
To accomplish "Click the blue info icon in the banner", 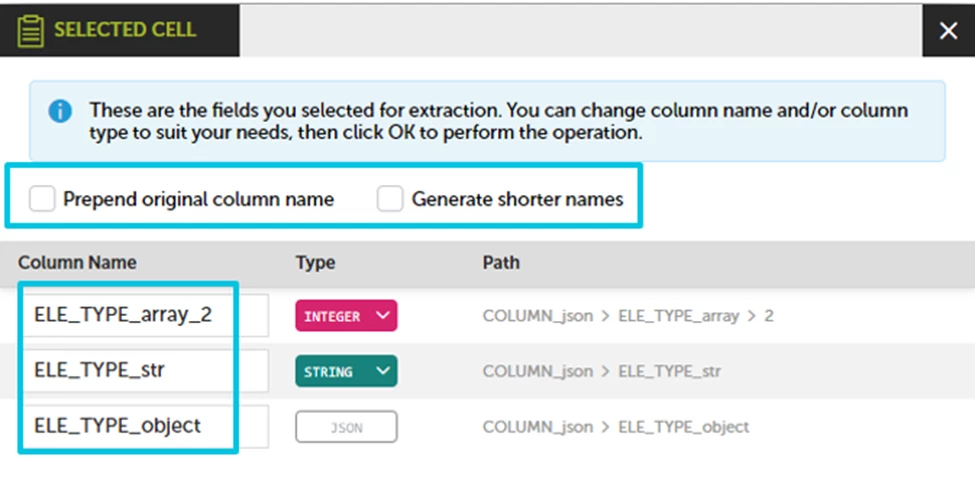I will point(60,112).
